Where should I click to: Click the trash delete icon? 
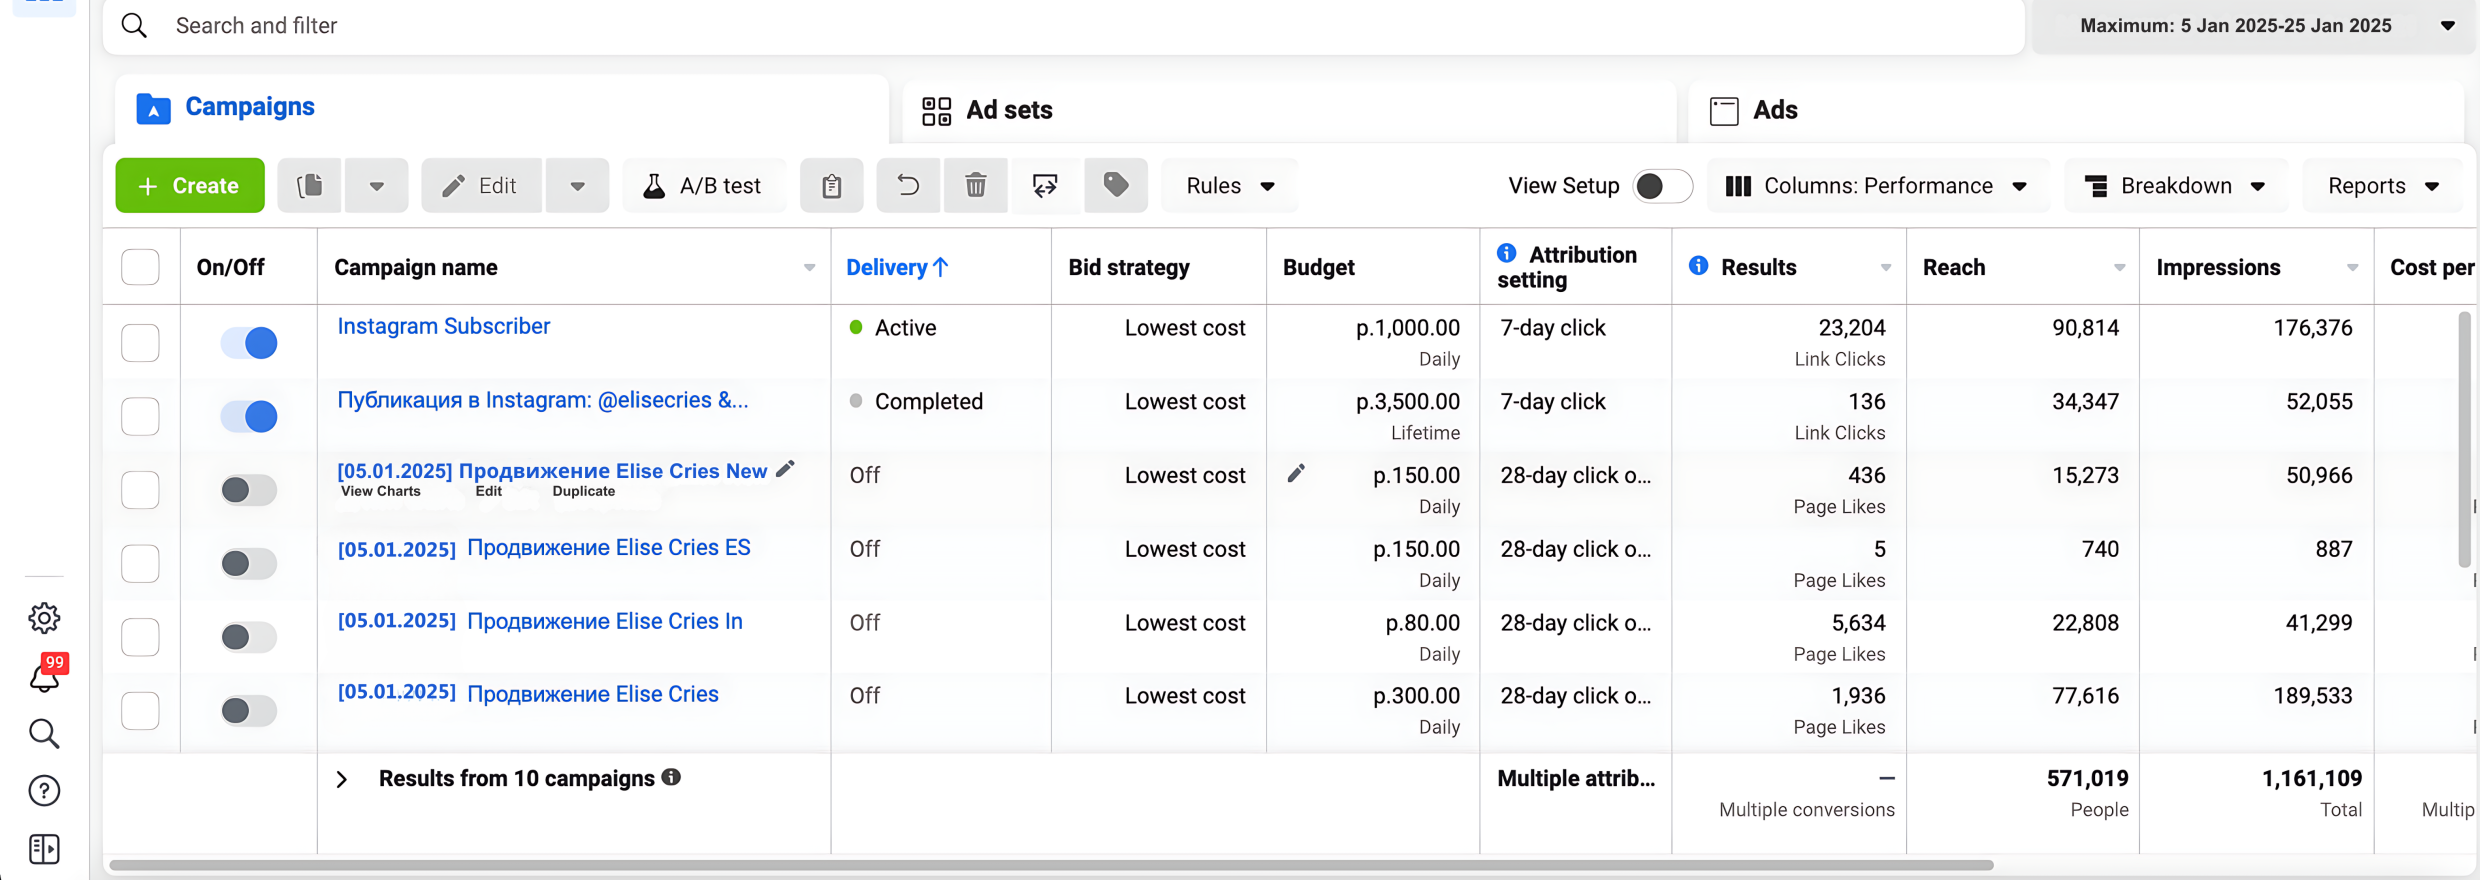pos(975,186)
